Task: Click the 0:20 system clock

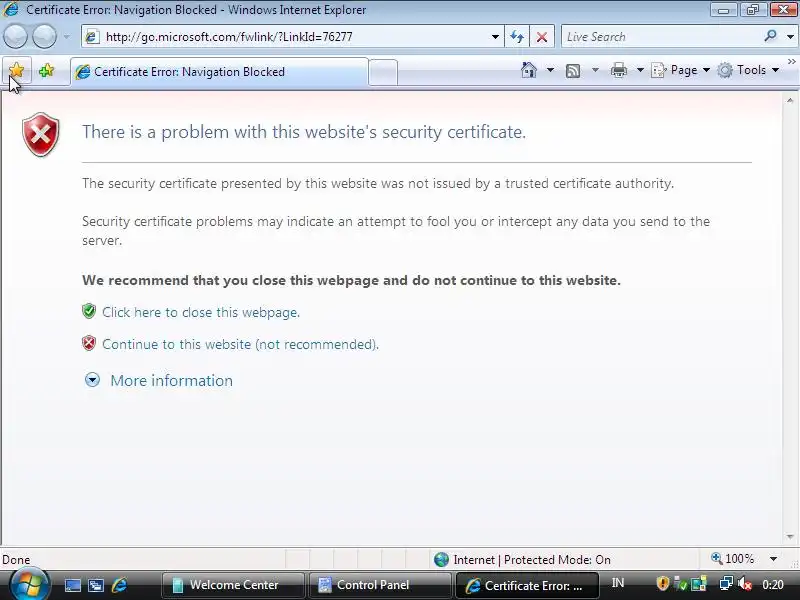Action: pyautogui.click(x=772, y=584)
